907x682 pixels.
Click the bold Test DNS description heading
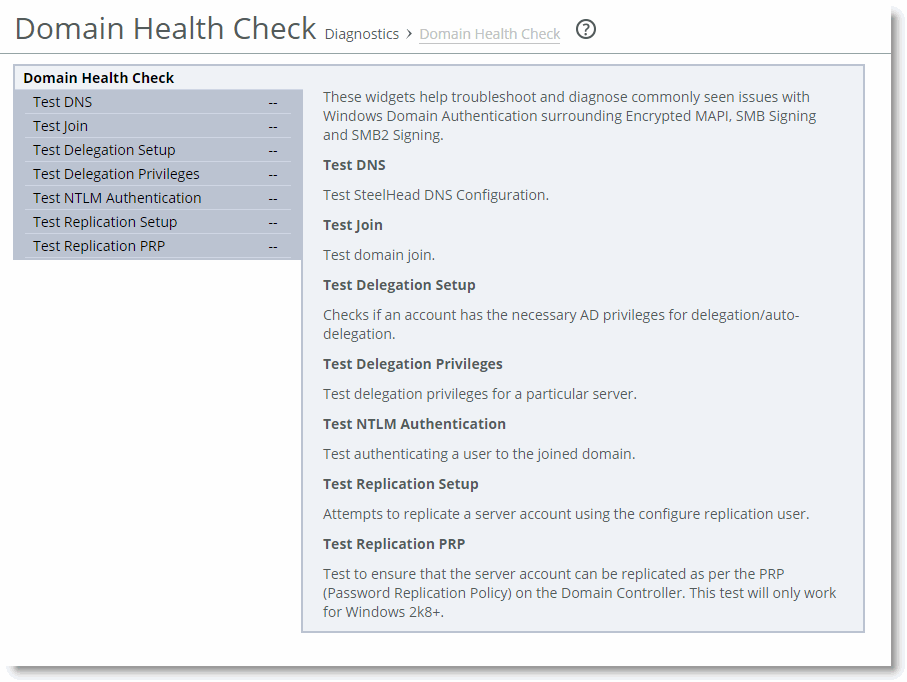point(354,165)
